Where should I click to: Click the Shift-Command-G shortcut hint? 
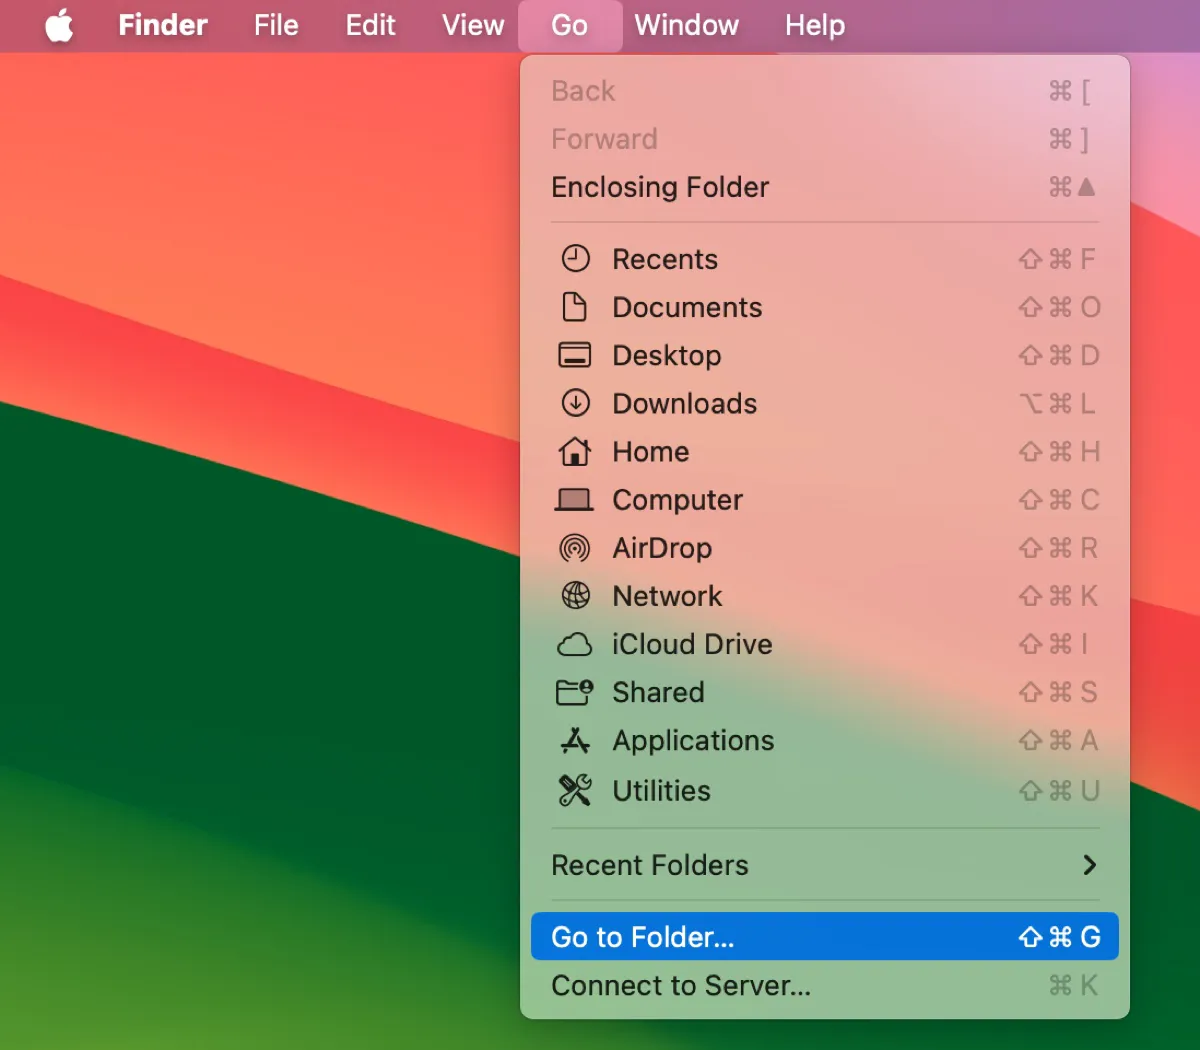(1059, 937)
